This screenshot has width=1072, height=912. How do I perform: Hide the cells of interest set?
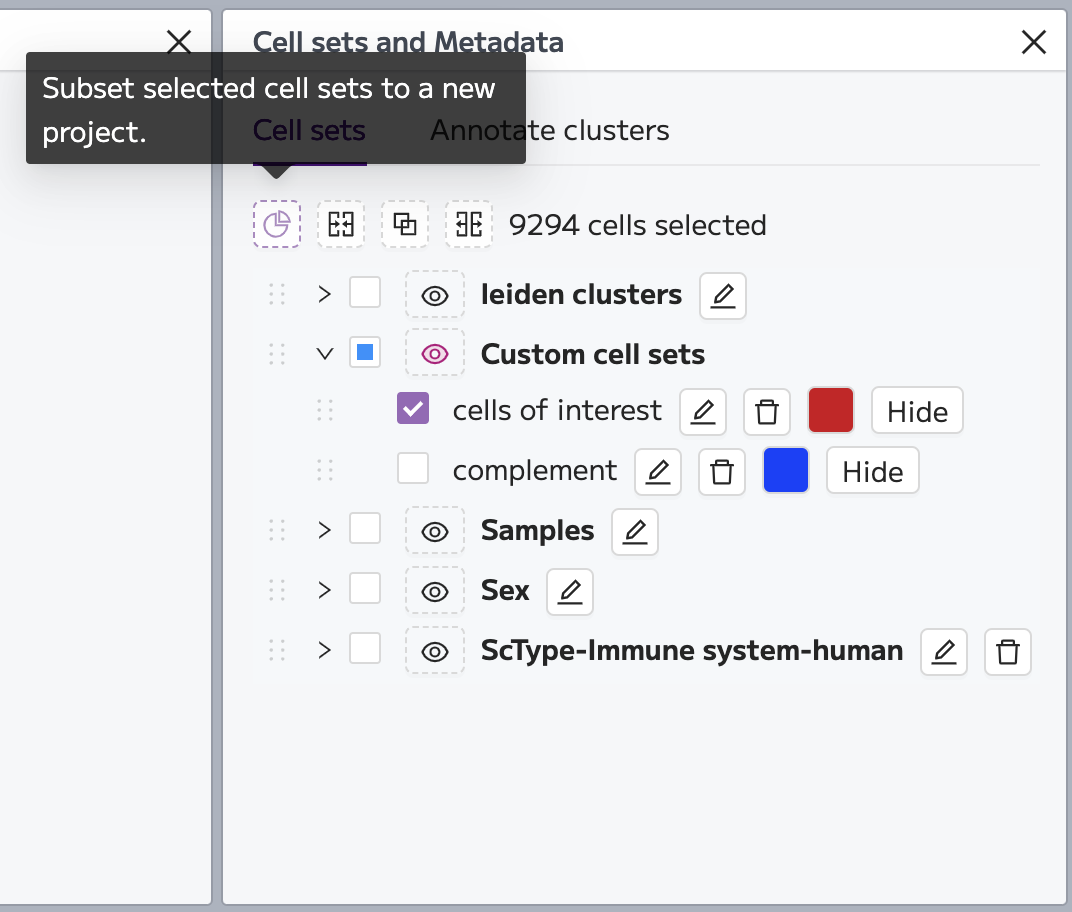pos(917,411)
